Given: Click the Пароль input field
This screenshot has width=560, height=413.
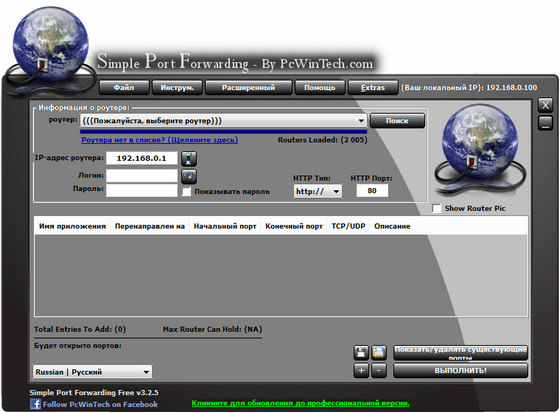Looking at the screenshot, I should 142,190.
